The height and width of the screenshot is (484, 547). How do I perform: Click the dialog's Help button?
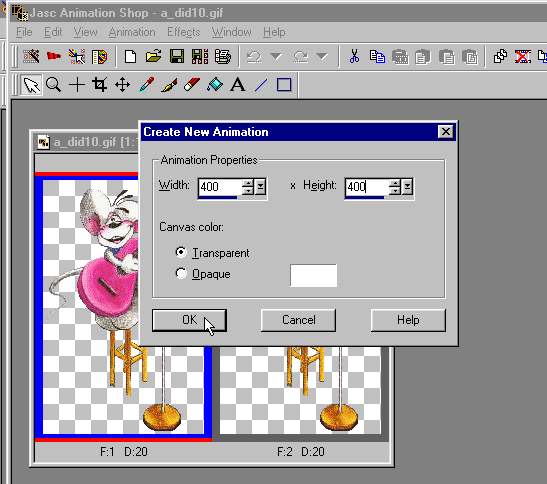tap(408, 320)
